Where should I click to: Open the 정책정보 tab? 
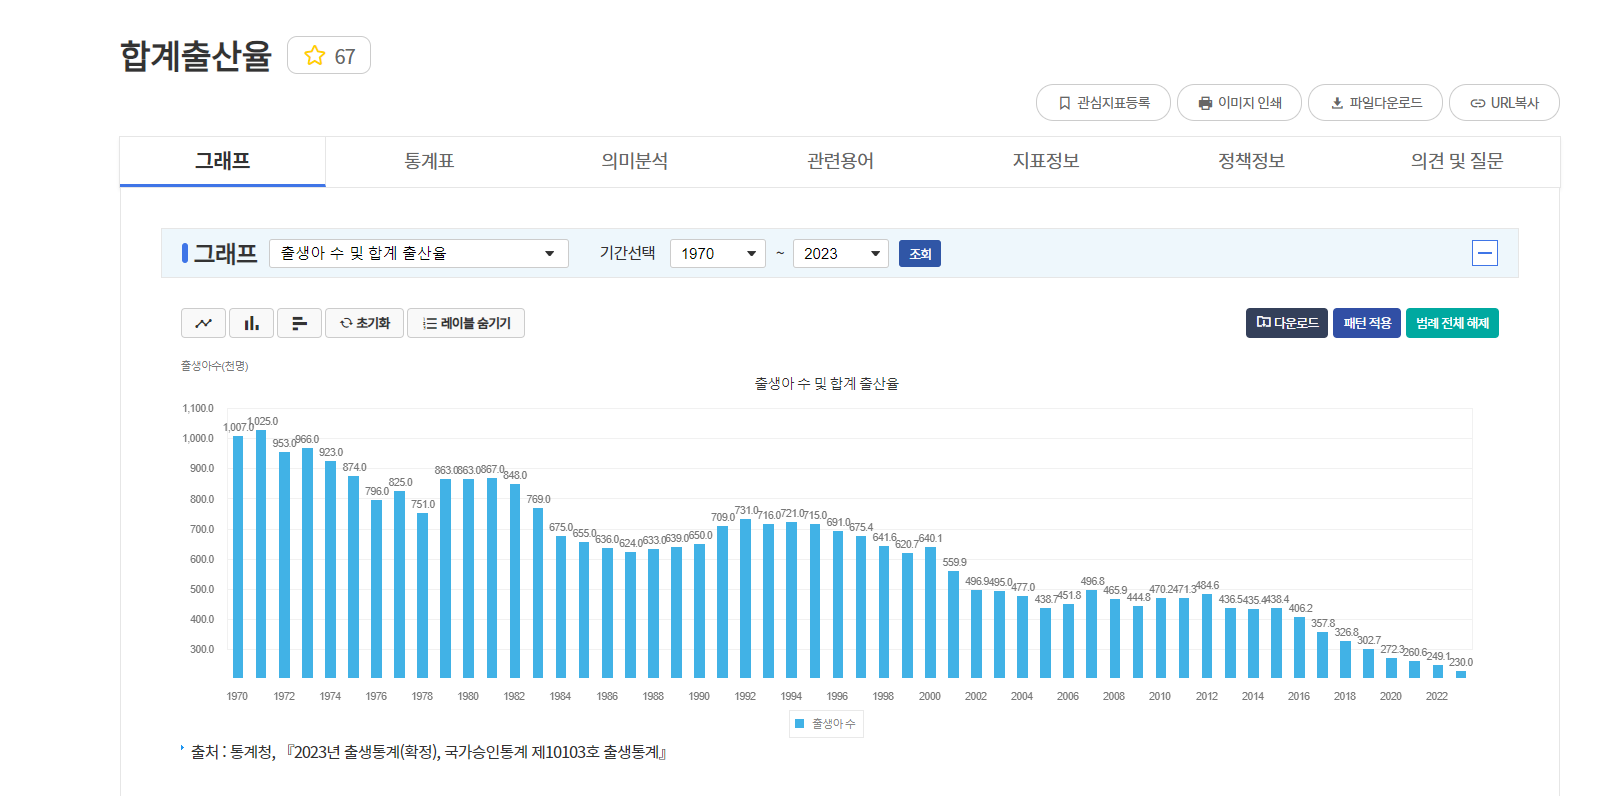(1252, 161)
